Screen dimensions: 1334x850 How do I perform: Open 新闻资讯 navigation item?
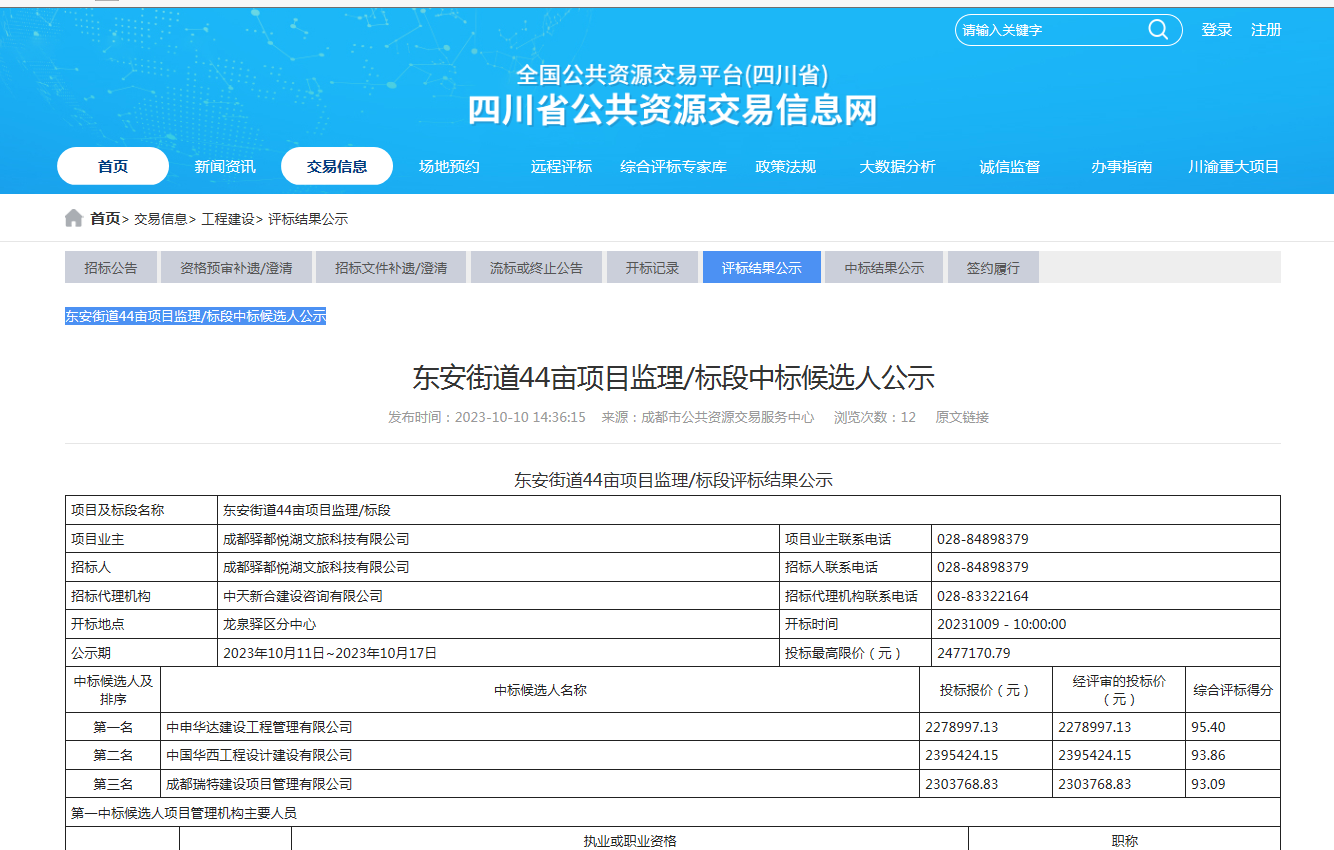[225, 167]
